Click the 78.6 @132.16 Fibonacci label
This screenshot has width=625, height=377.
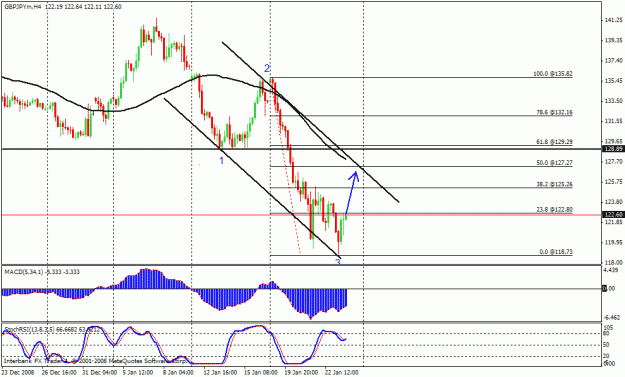(x=554, y=112)
